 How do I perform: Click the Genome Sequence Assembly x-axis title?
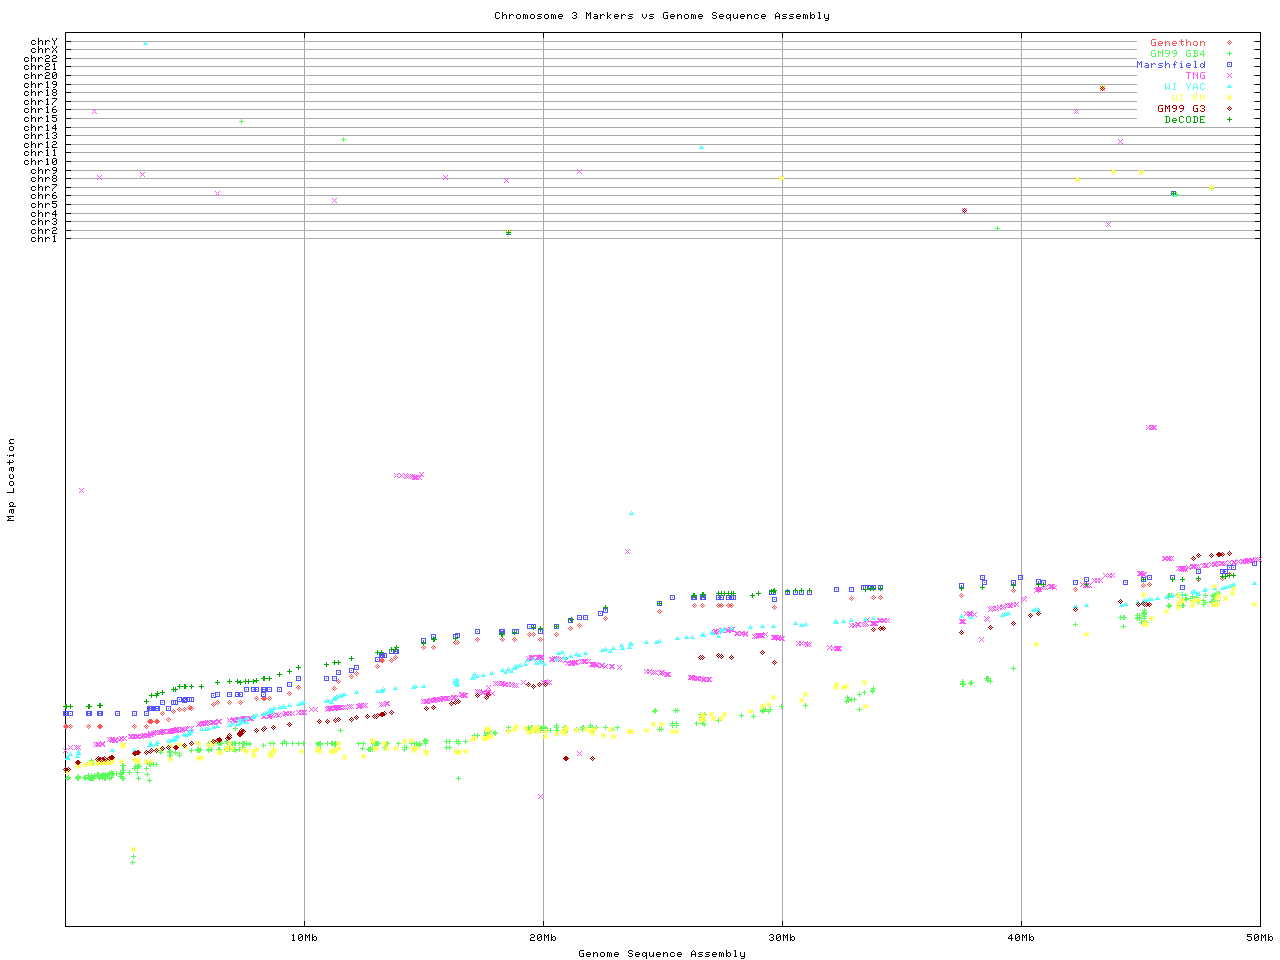coord(661,953)
